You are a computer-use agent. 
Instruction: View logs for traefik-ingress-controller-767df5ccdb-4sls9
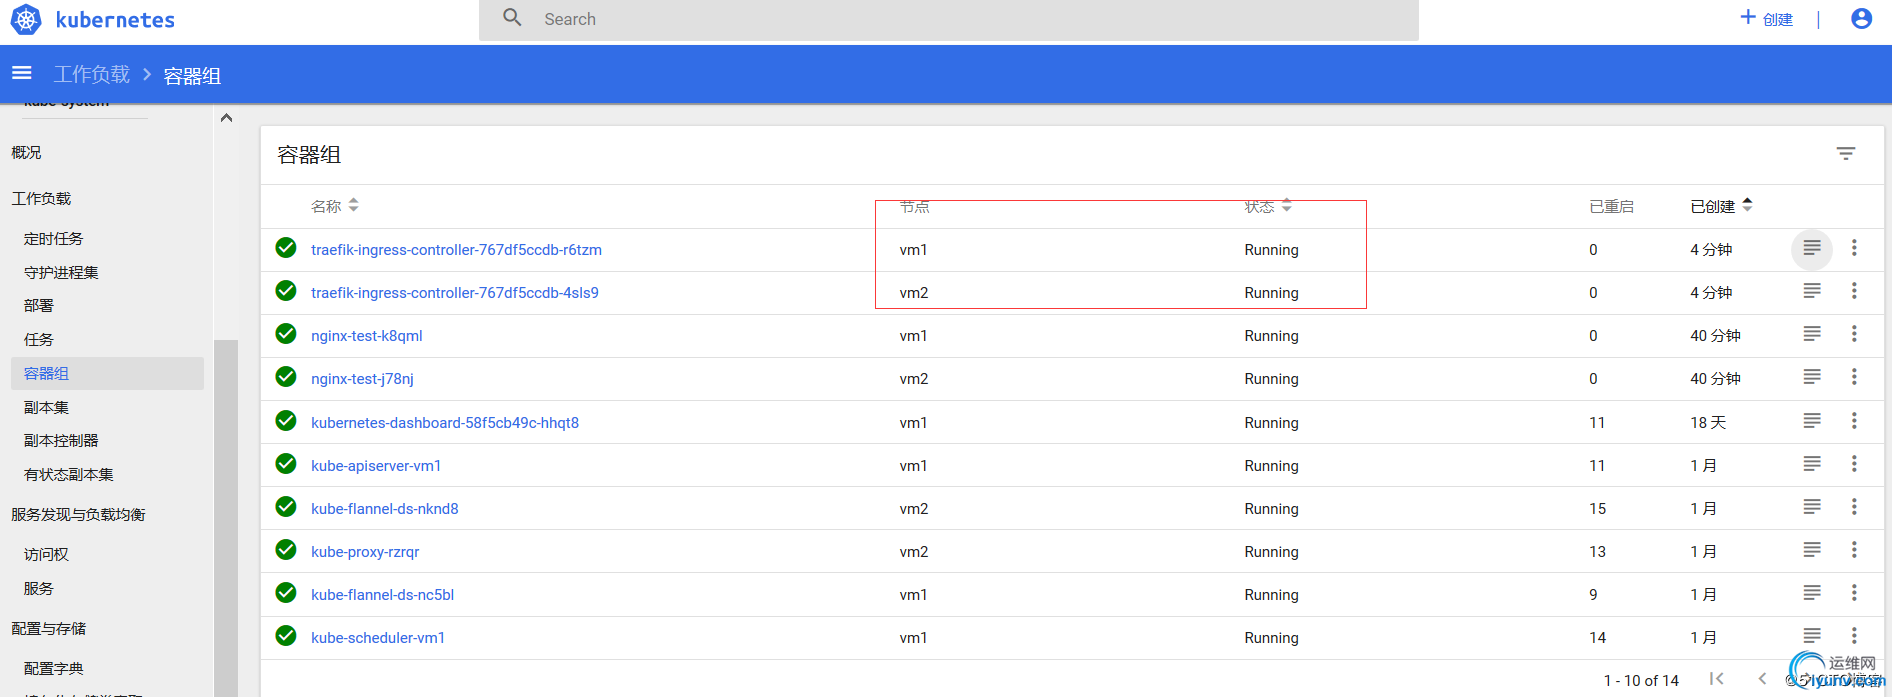1812,291
